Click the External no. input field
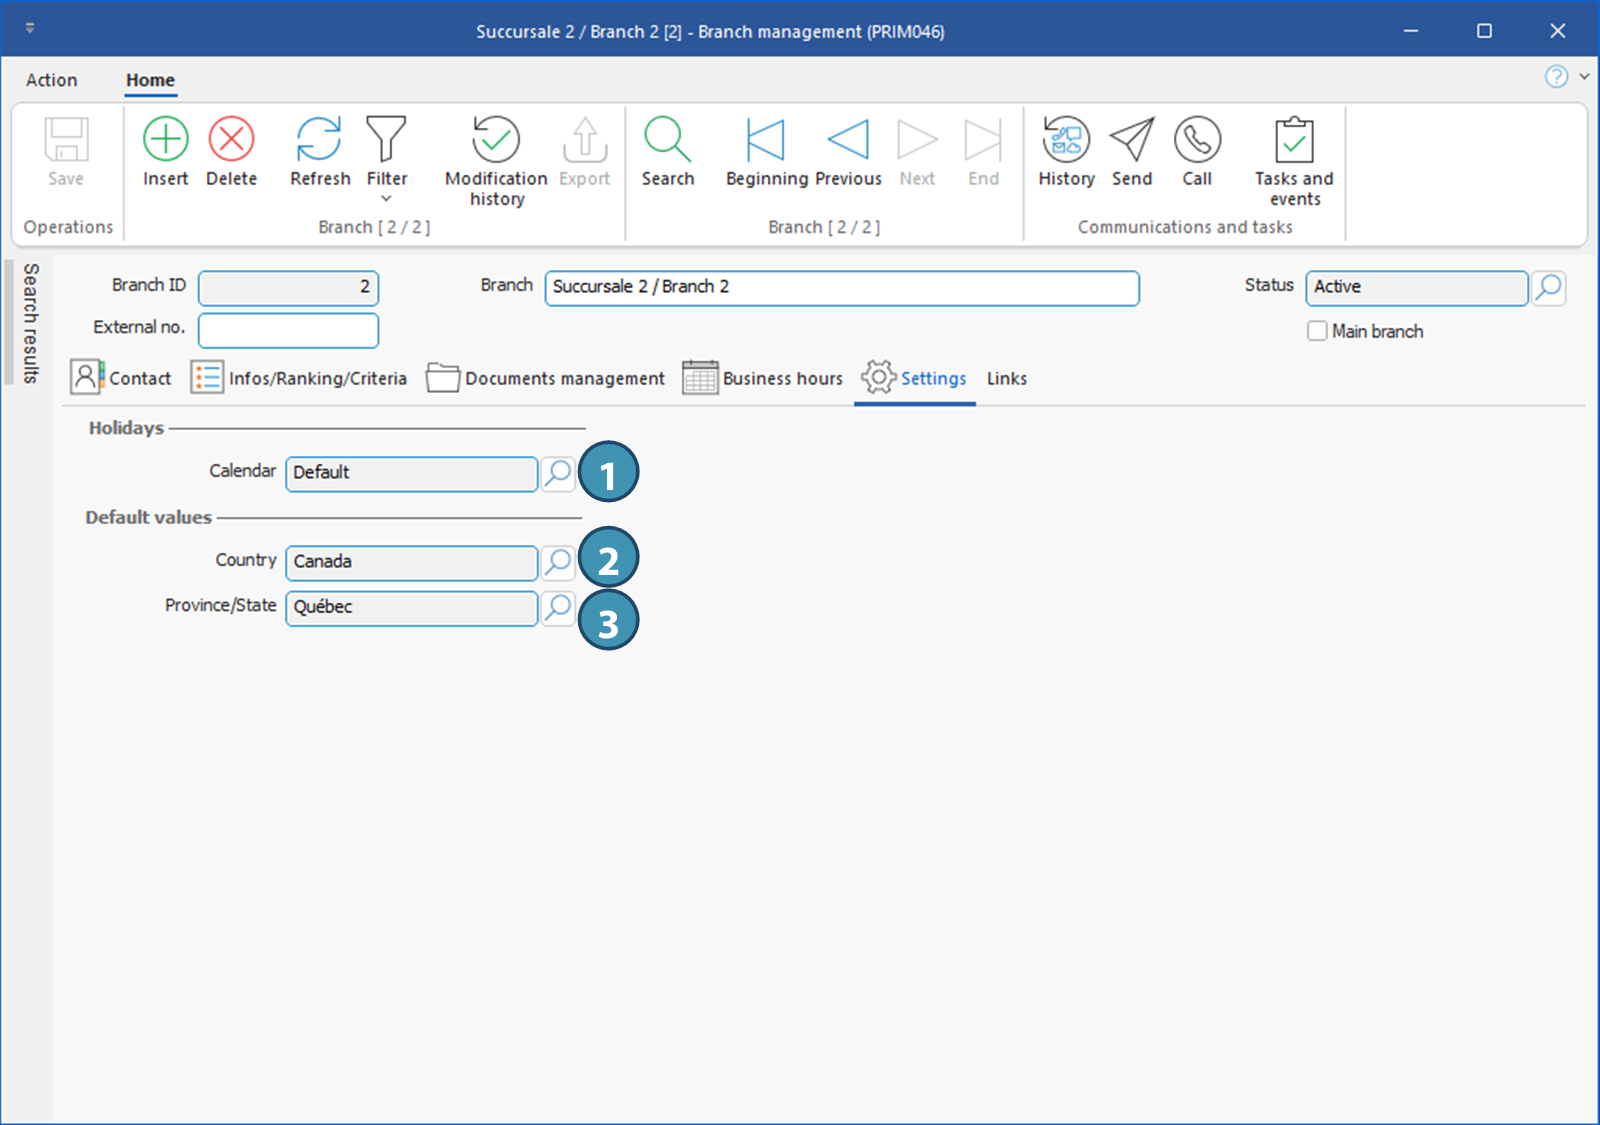The width and height of the screenshot is (1600, 1125). click(288, 330)
